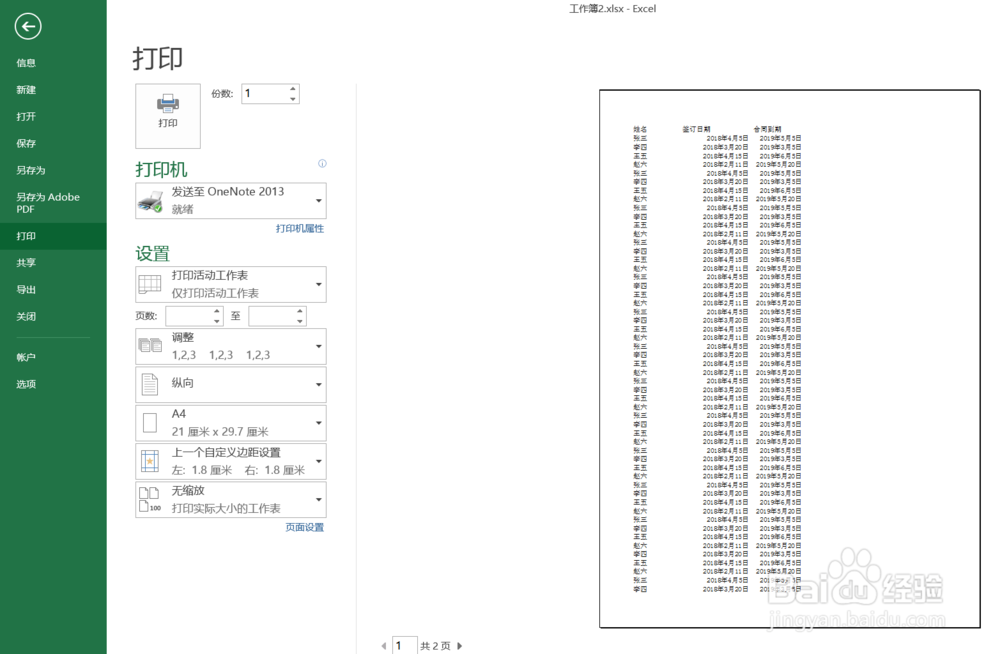Click the printer info icon
This screenshot has width=1000, height=654.
(322, 163)
